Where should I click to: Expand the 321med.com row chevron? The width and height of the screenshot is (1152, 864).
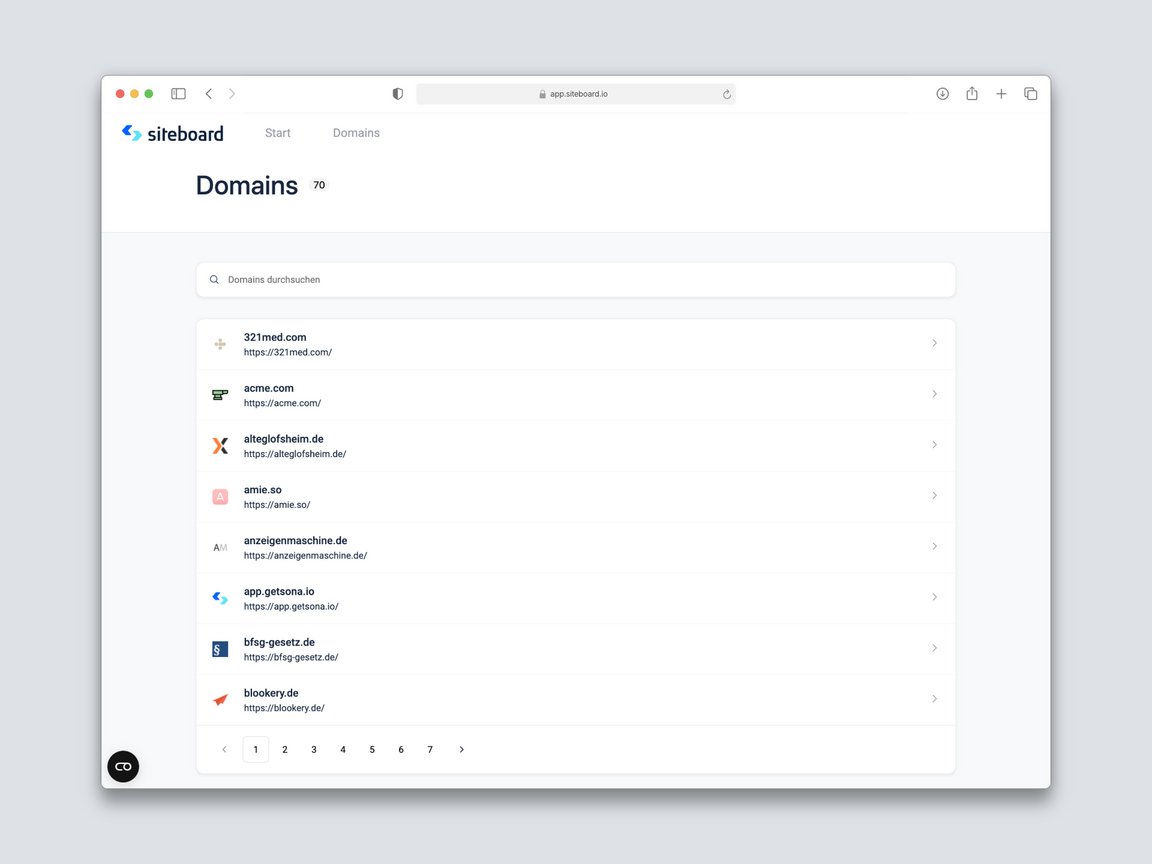coord(935,343)
